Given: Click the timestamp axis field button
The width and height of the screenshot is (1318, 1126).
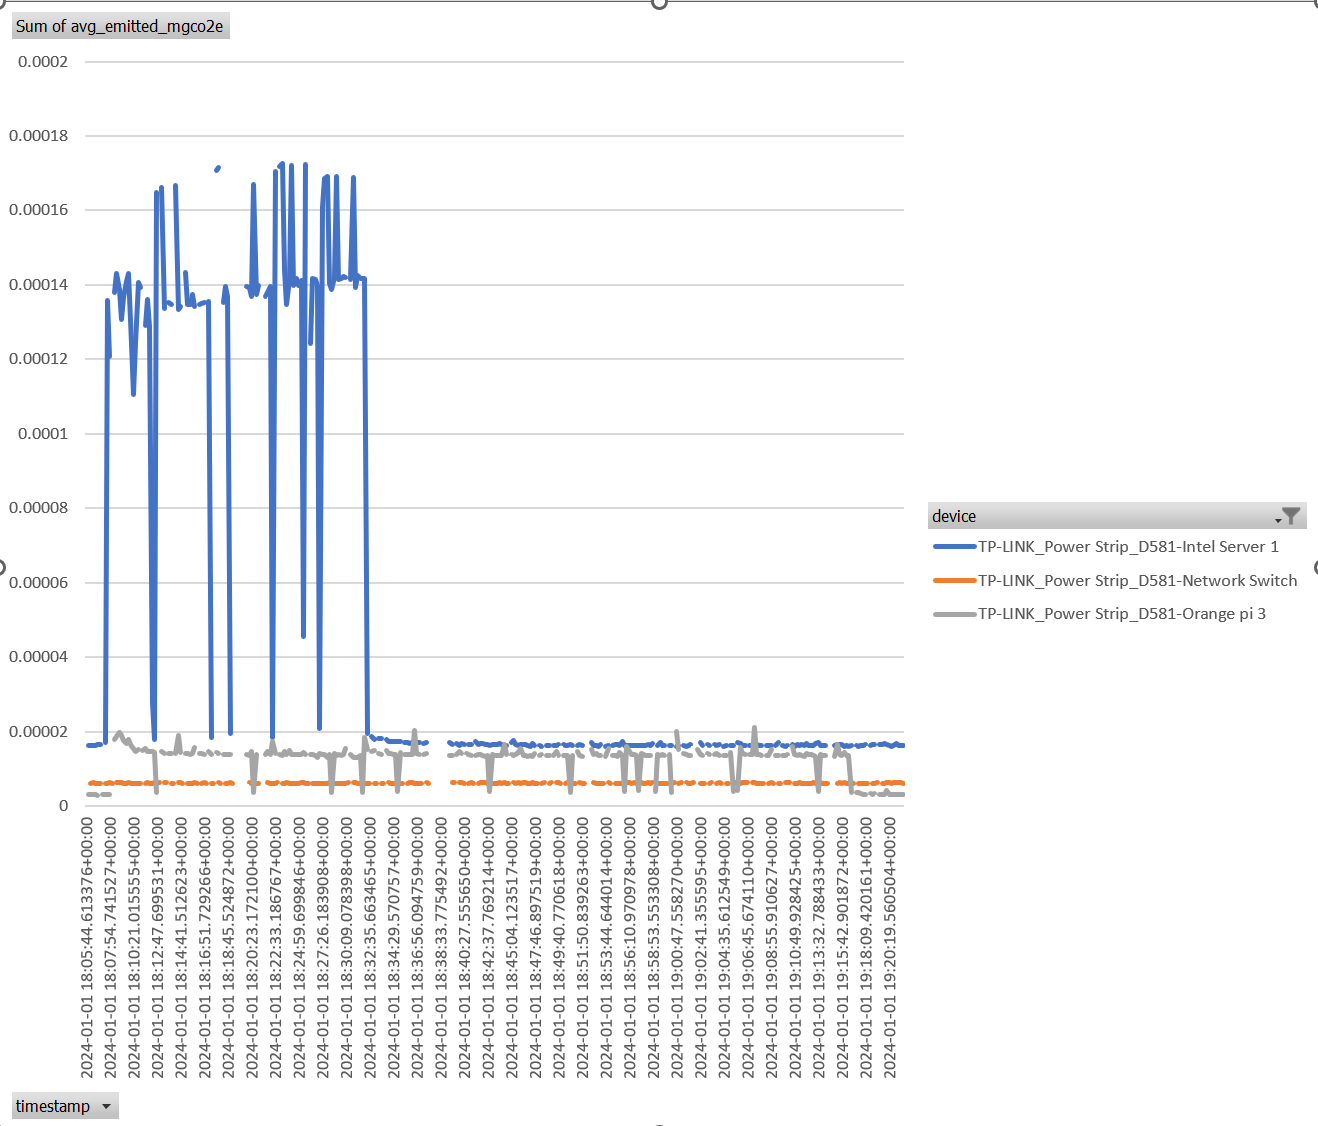Looking at the screenshot, I should 65,1105.
